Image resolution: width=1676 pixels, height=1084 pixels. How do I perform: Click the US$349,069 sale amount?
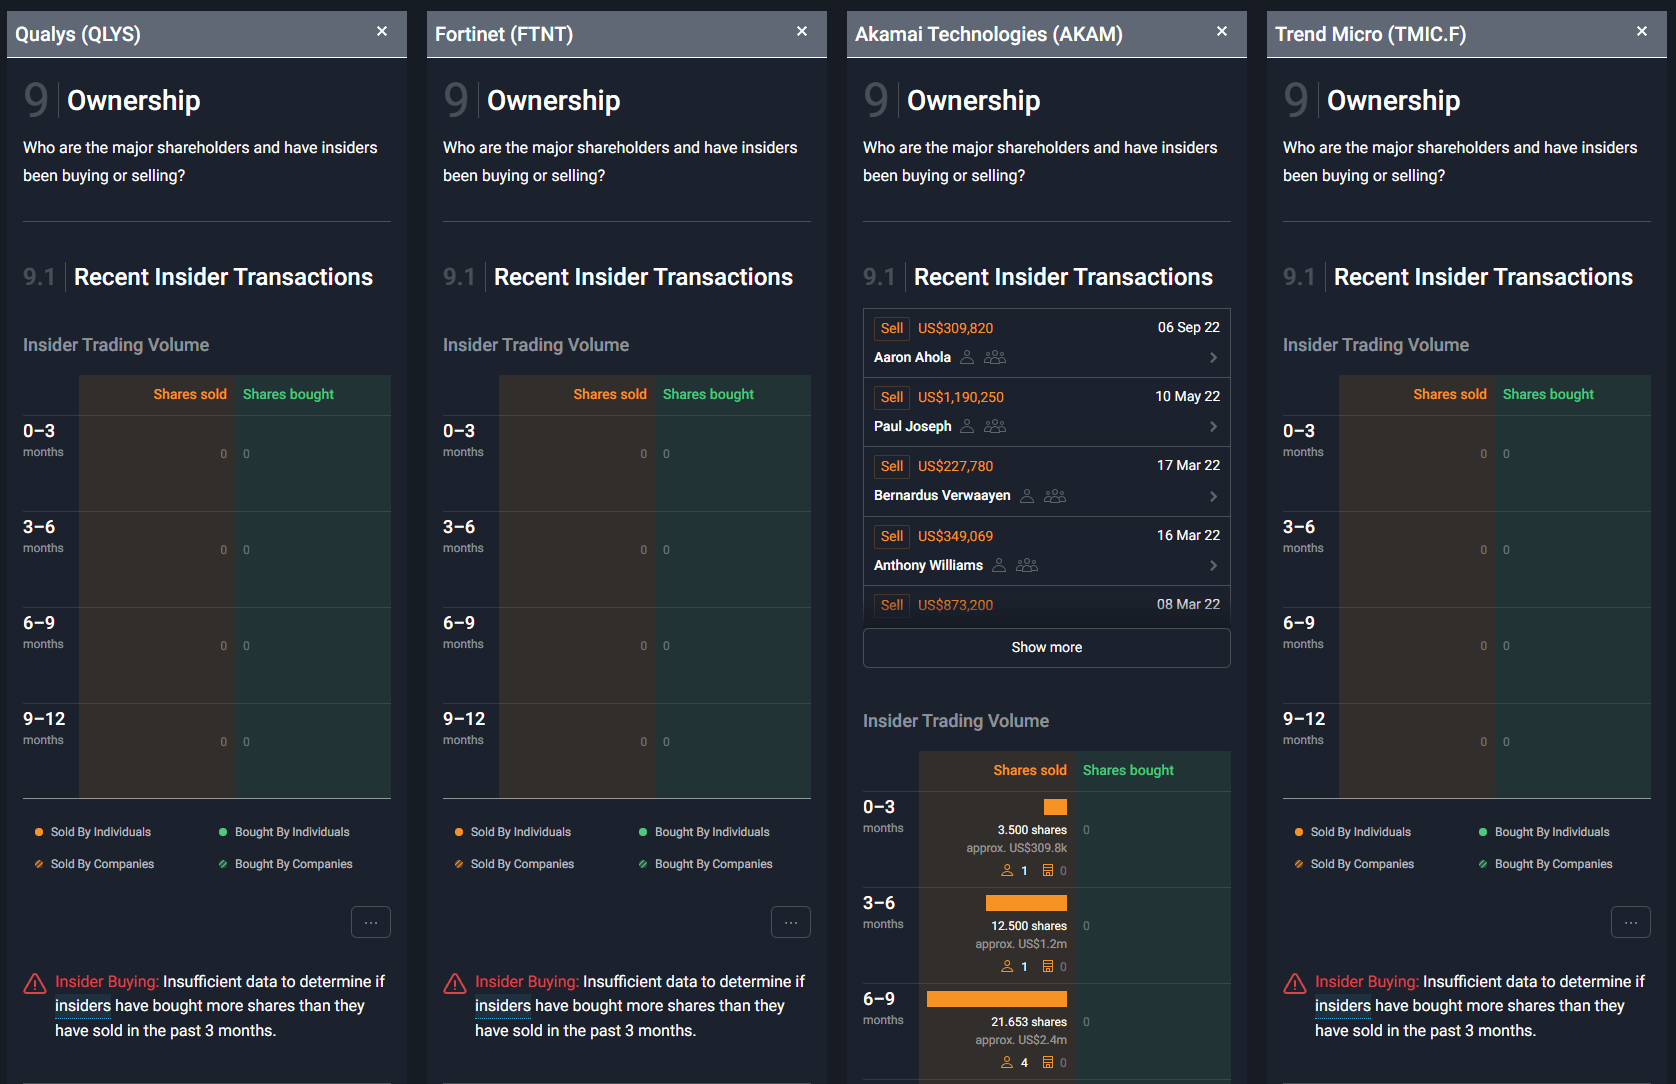point(956,536)
